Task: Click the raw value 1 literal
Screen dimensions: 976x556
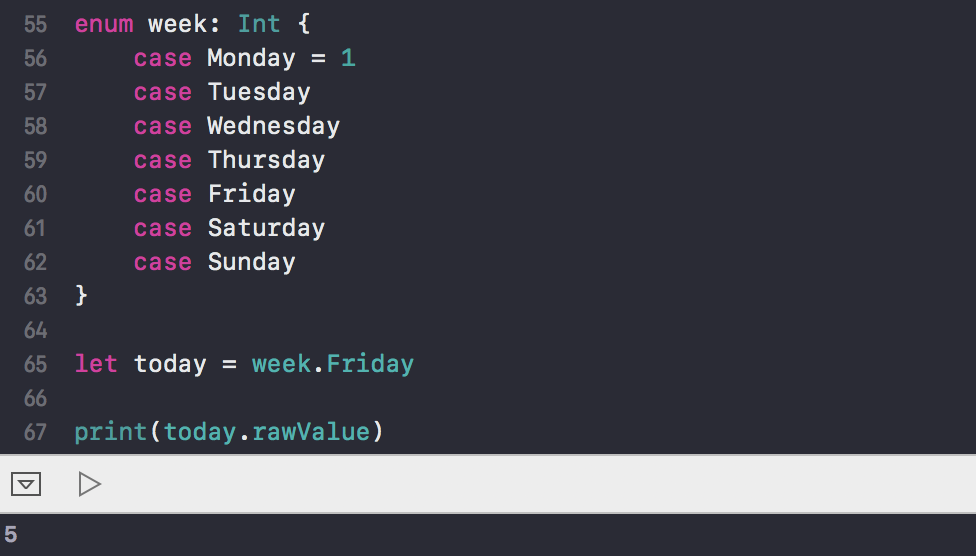Action: (348, 59)
